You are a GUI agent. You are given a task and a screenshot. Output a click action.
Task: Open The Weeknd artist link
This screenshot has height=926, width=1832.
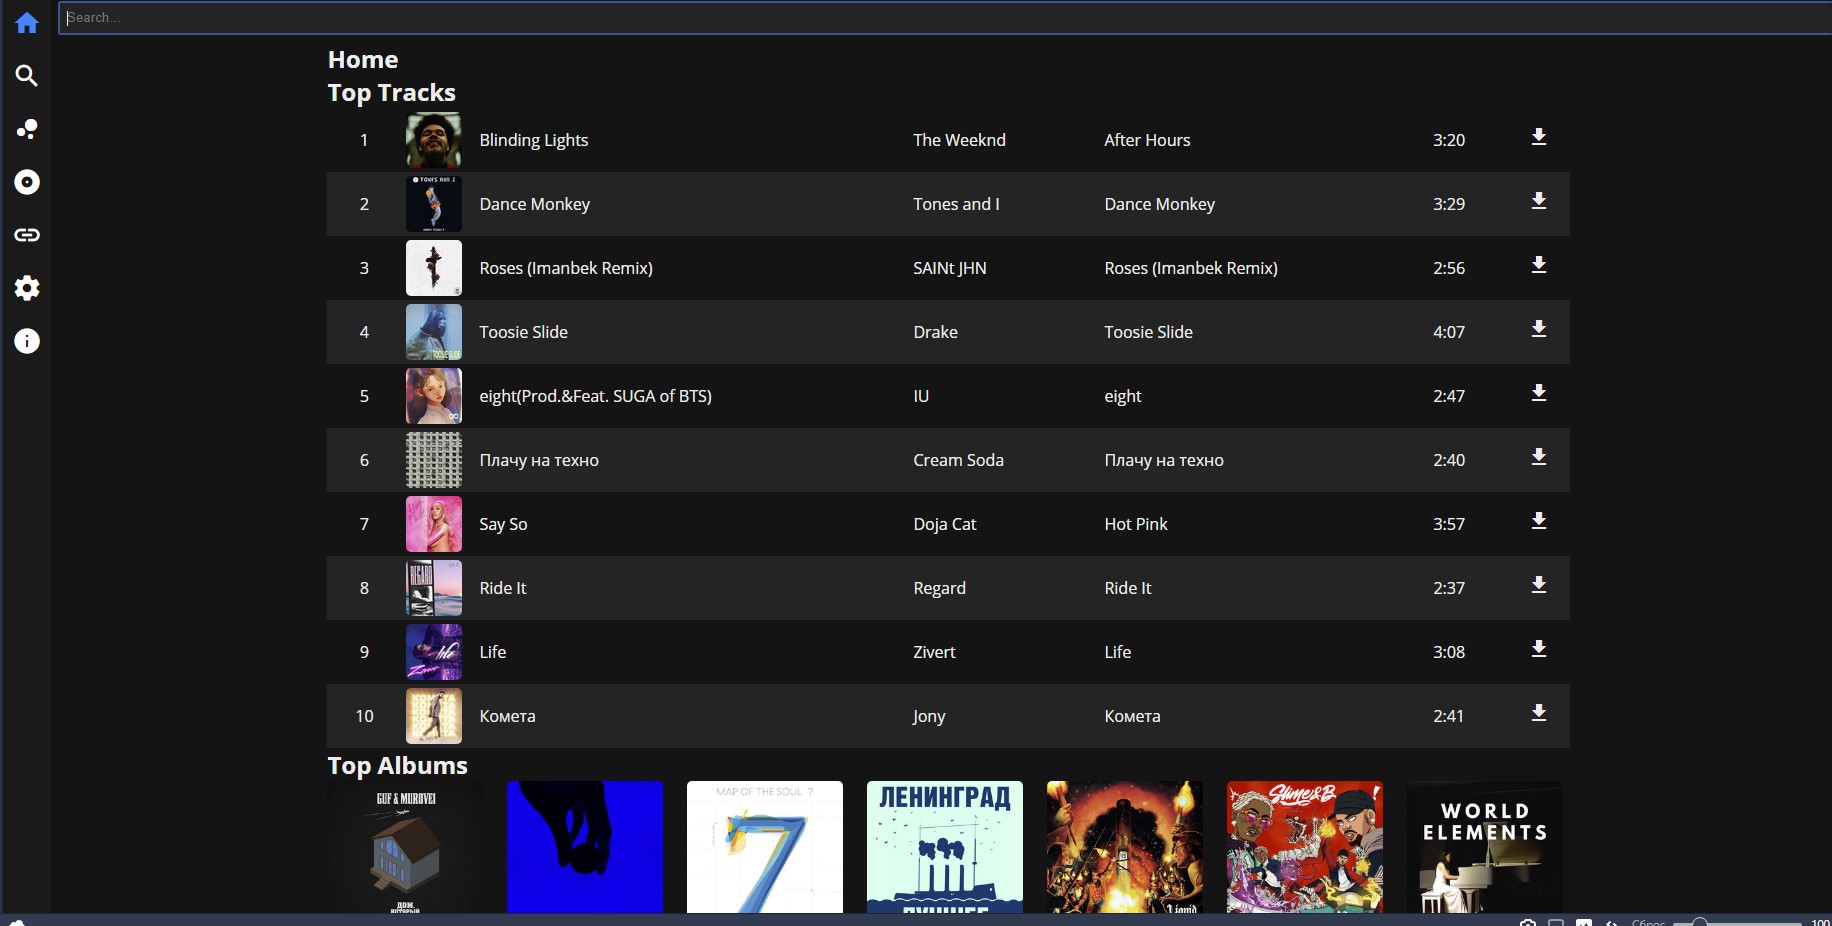(959, 140)
